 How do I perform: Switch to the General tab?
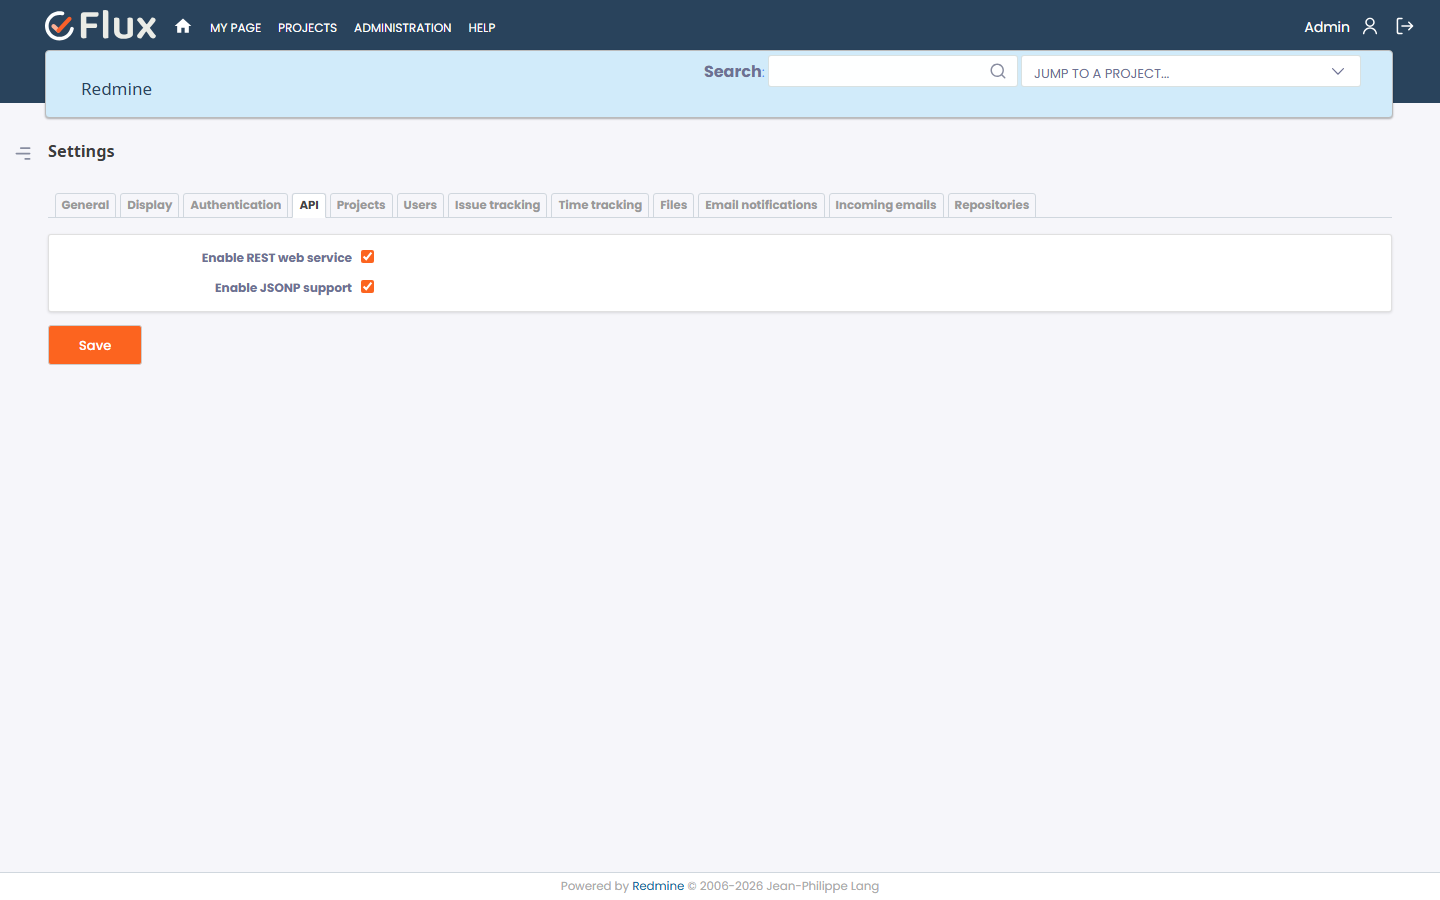pos(85,205)
